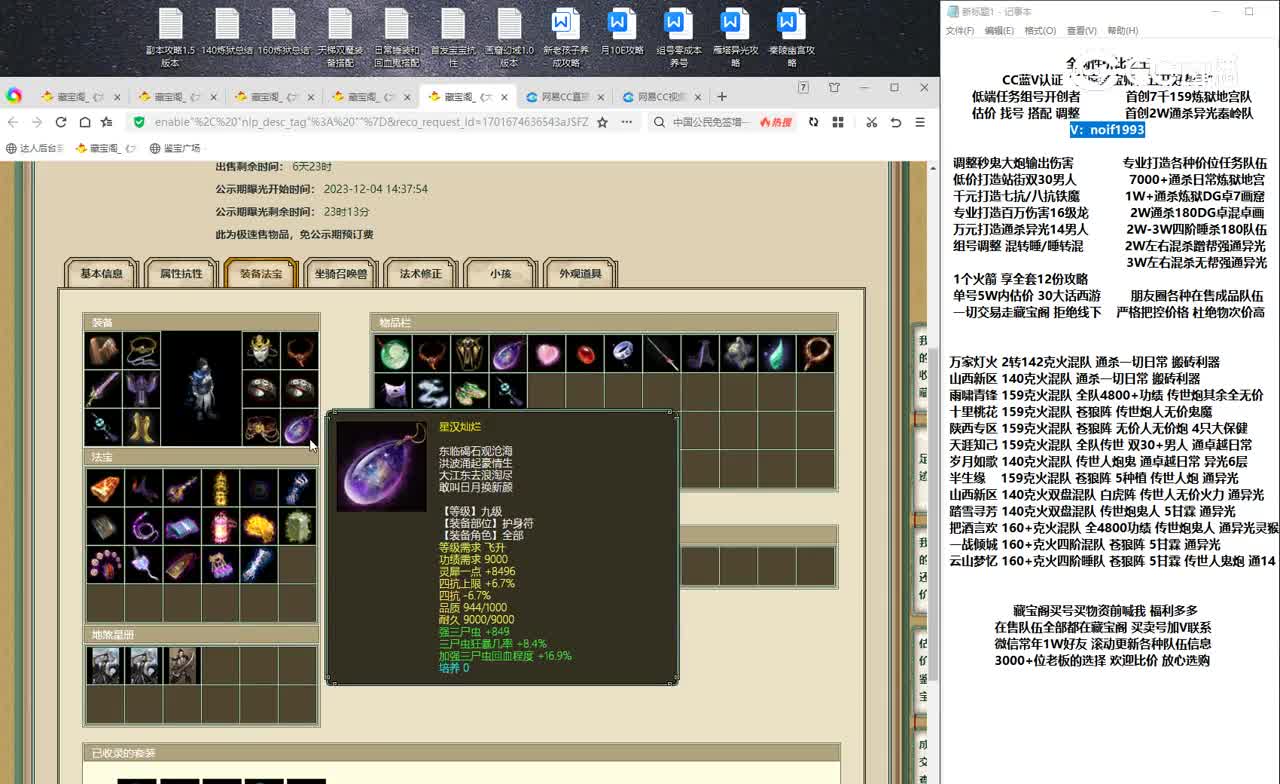Switch to the 小孩 tab
Image resolution: width=1280 pixels, height=784 pixels.
[x=501, y=273]
